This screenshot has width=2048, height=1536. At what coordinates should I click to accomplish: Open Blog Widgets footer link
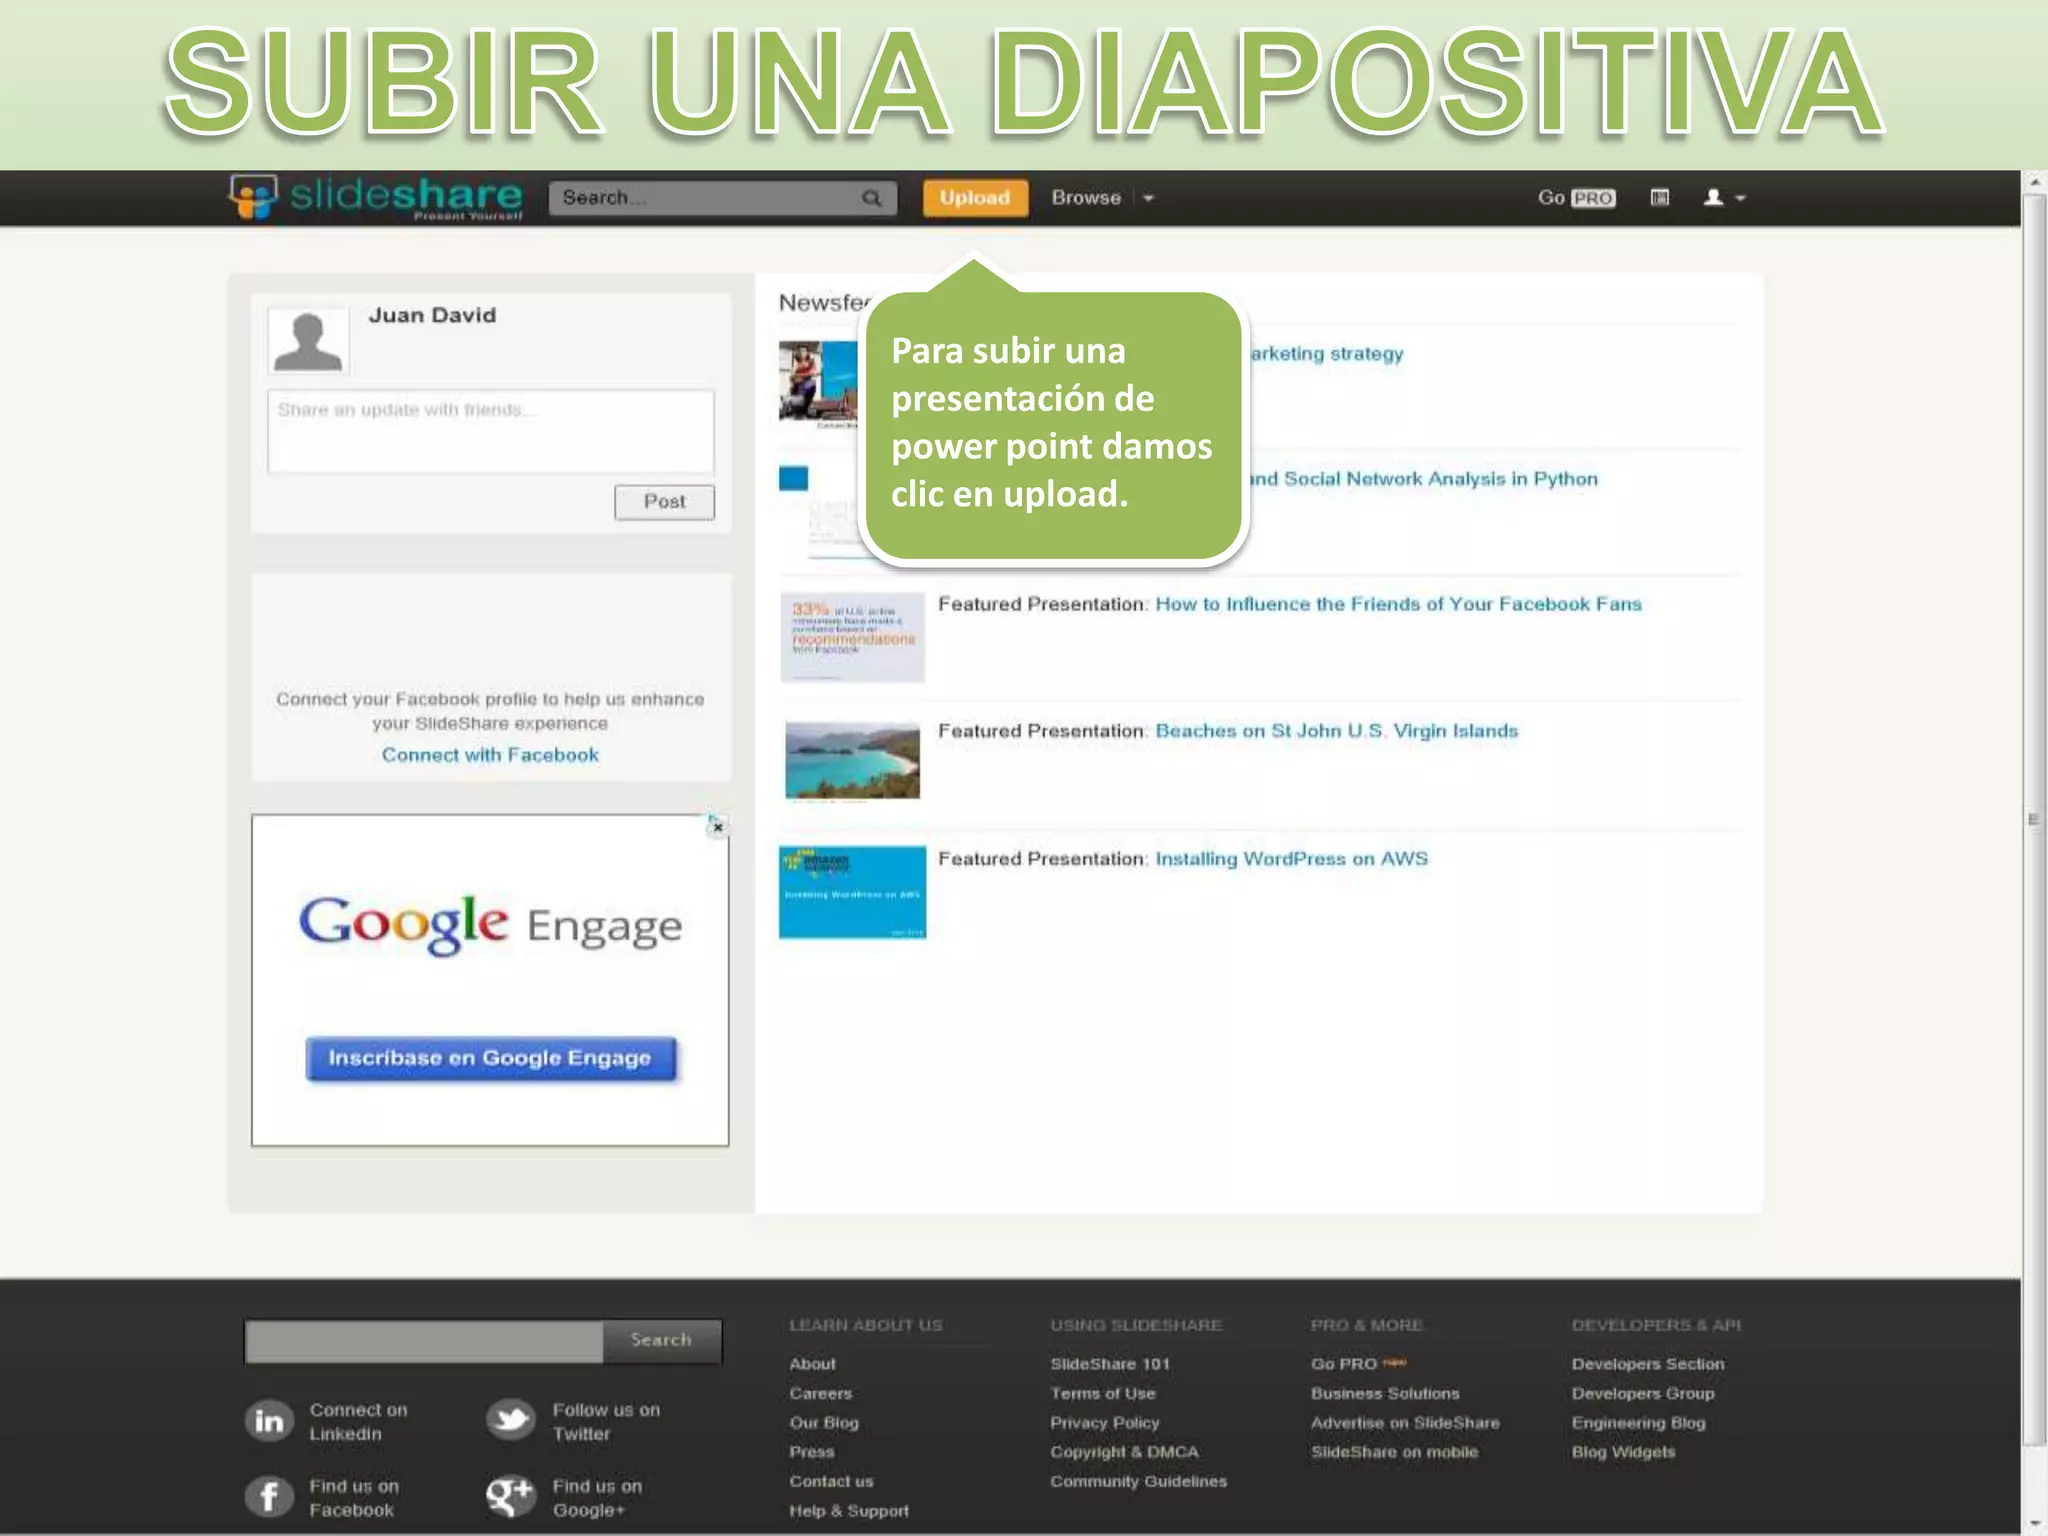[x=1623, y=1452]
